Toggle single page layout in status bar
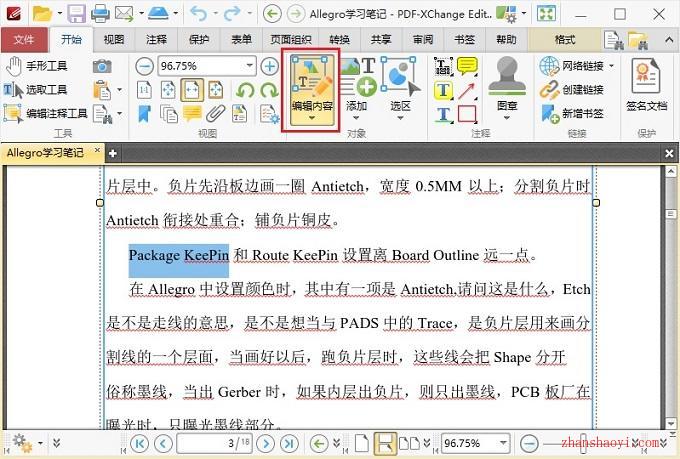The image size is (680, 459). click(x=362, y=443)
